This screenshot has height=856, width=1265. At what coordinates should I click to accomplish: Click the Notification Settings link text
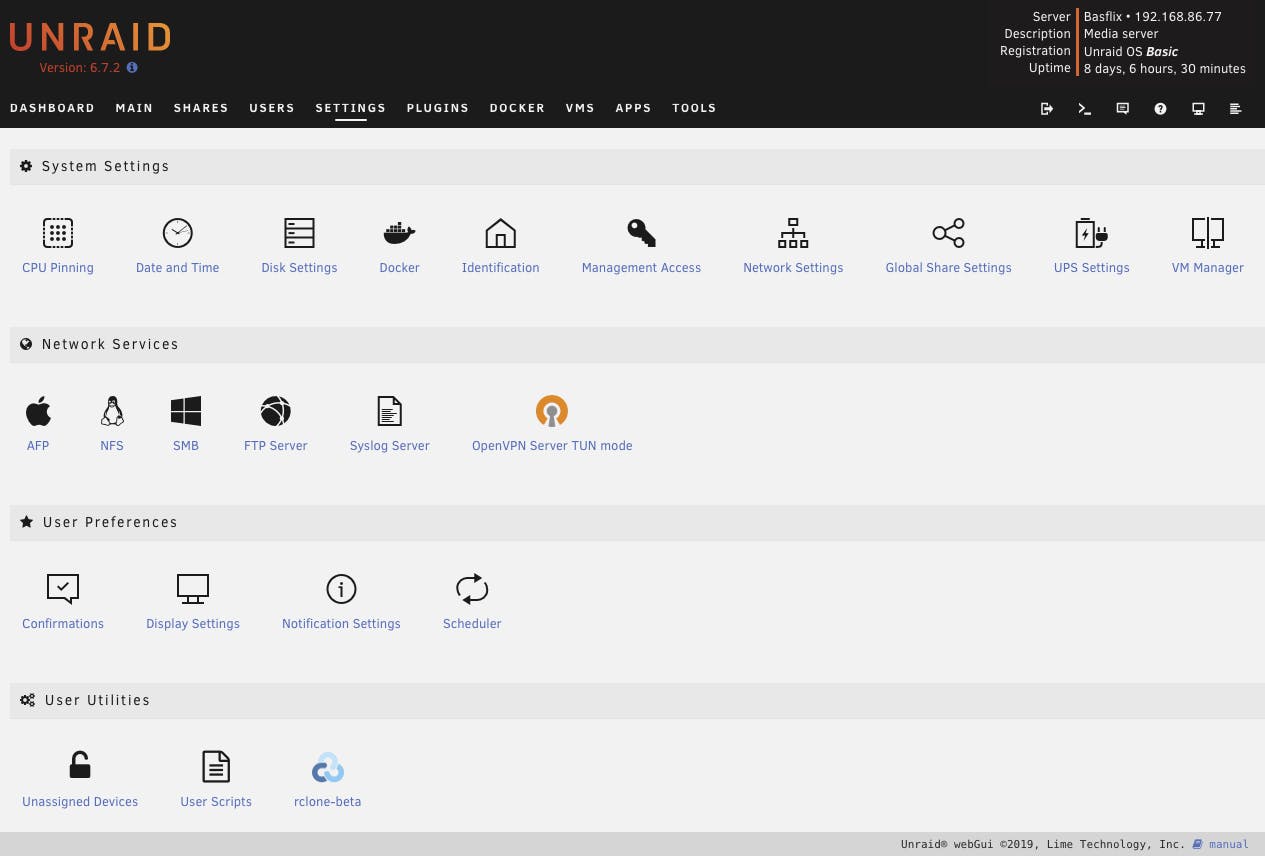tap(341, 624)
